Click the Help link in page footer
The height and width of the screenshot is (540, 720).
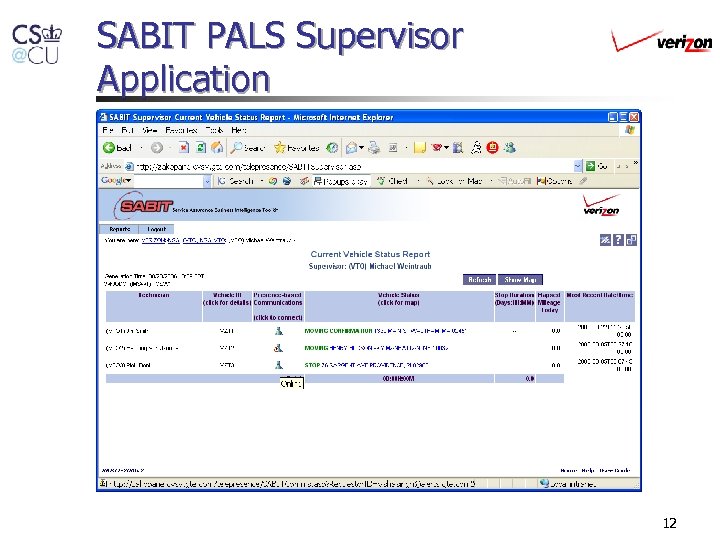tap(588, 470)
